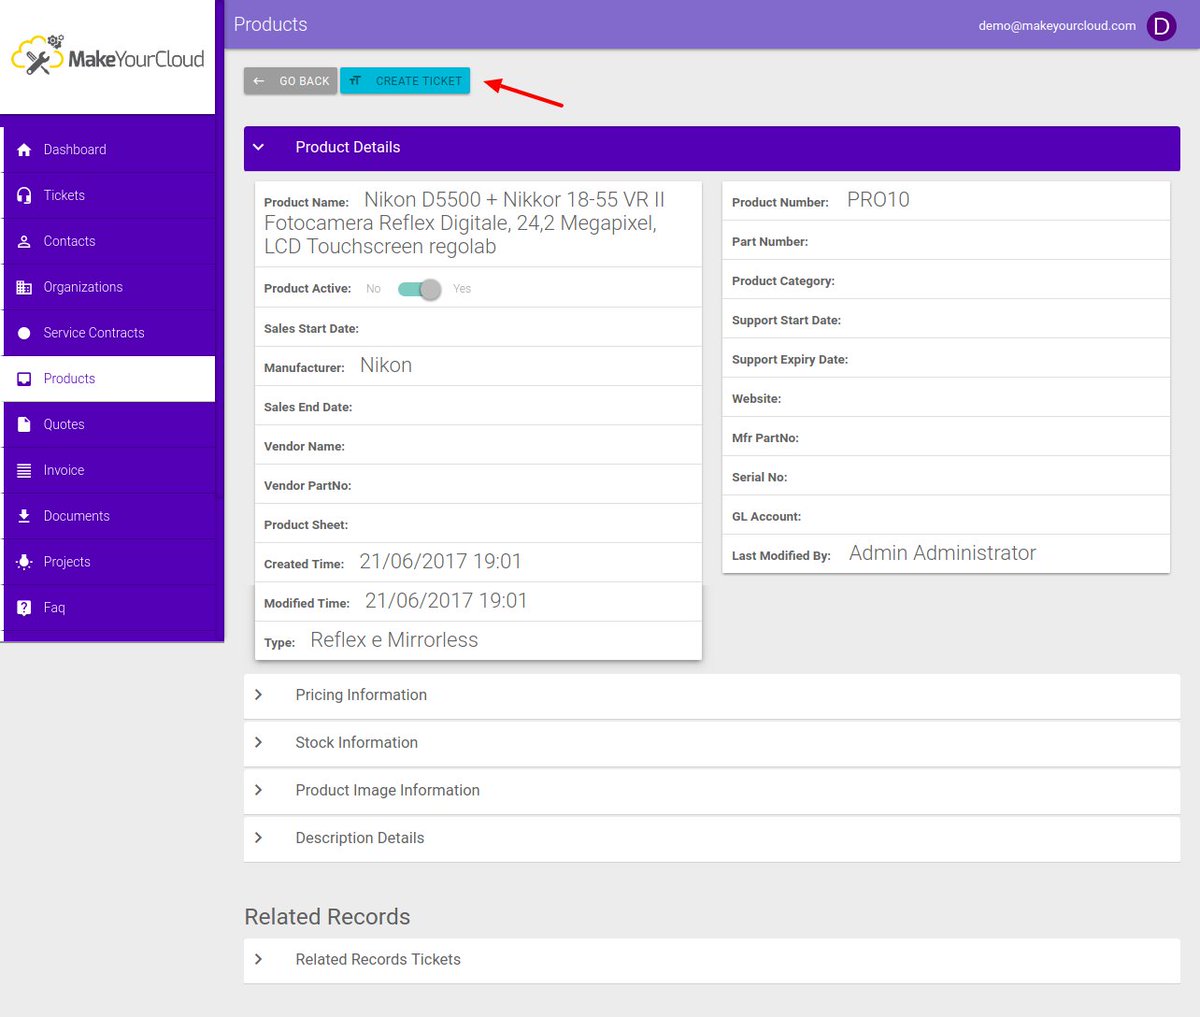
Task: Expand the Product Image Information section
Action: point(712,790)
